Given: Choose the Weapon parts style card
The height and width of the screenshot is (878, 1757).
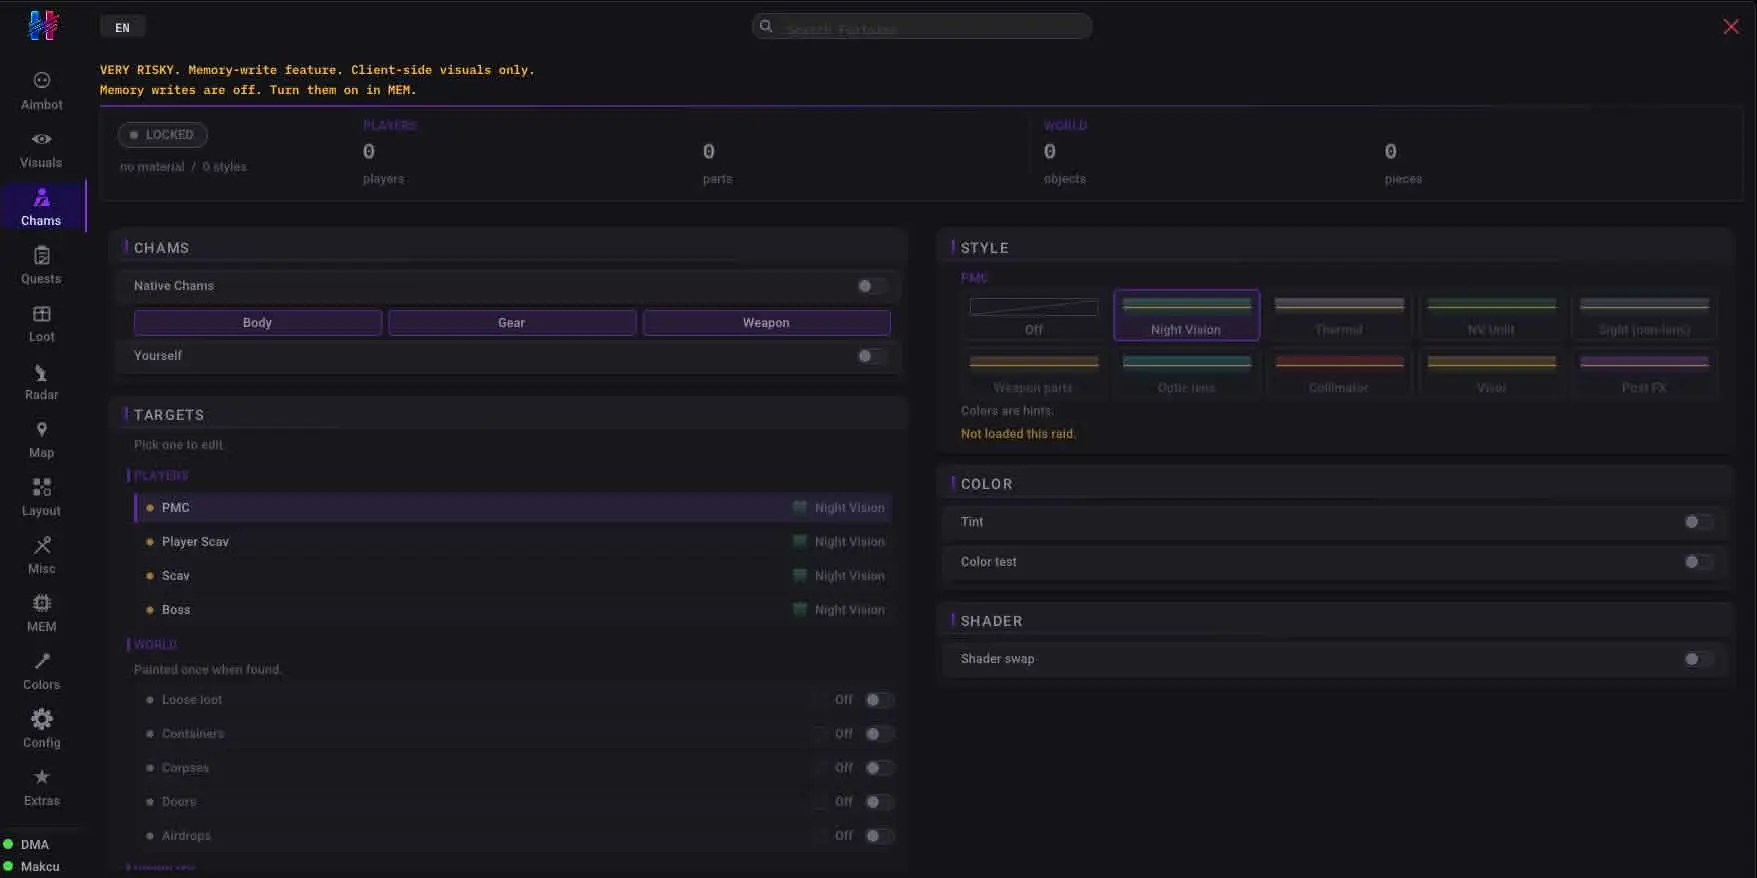Looking at the screenshot, I should tap(1034, 373).
